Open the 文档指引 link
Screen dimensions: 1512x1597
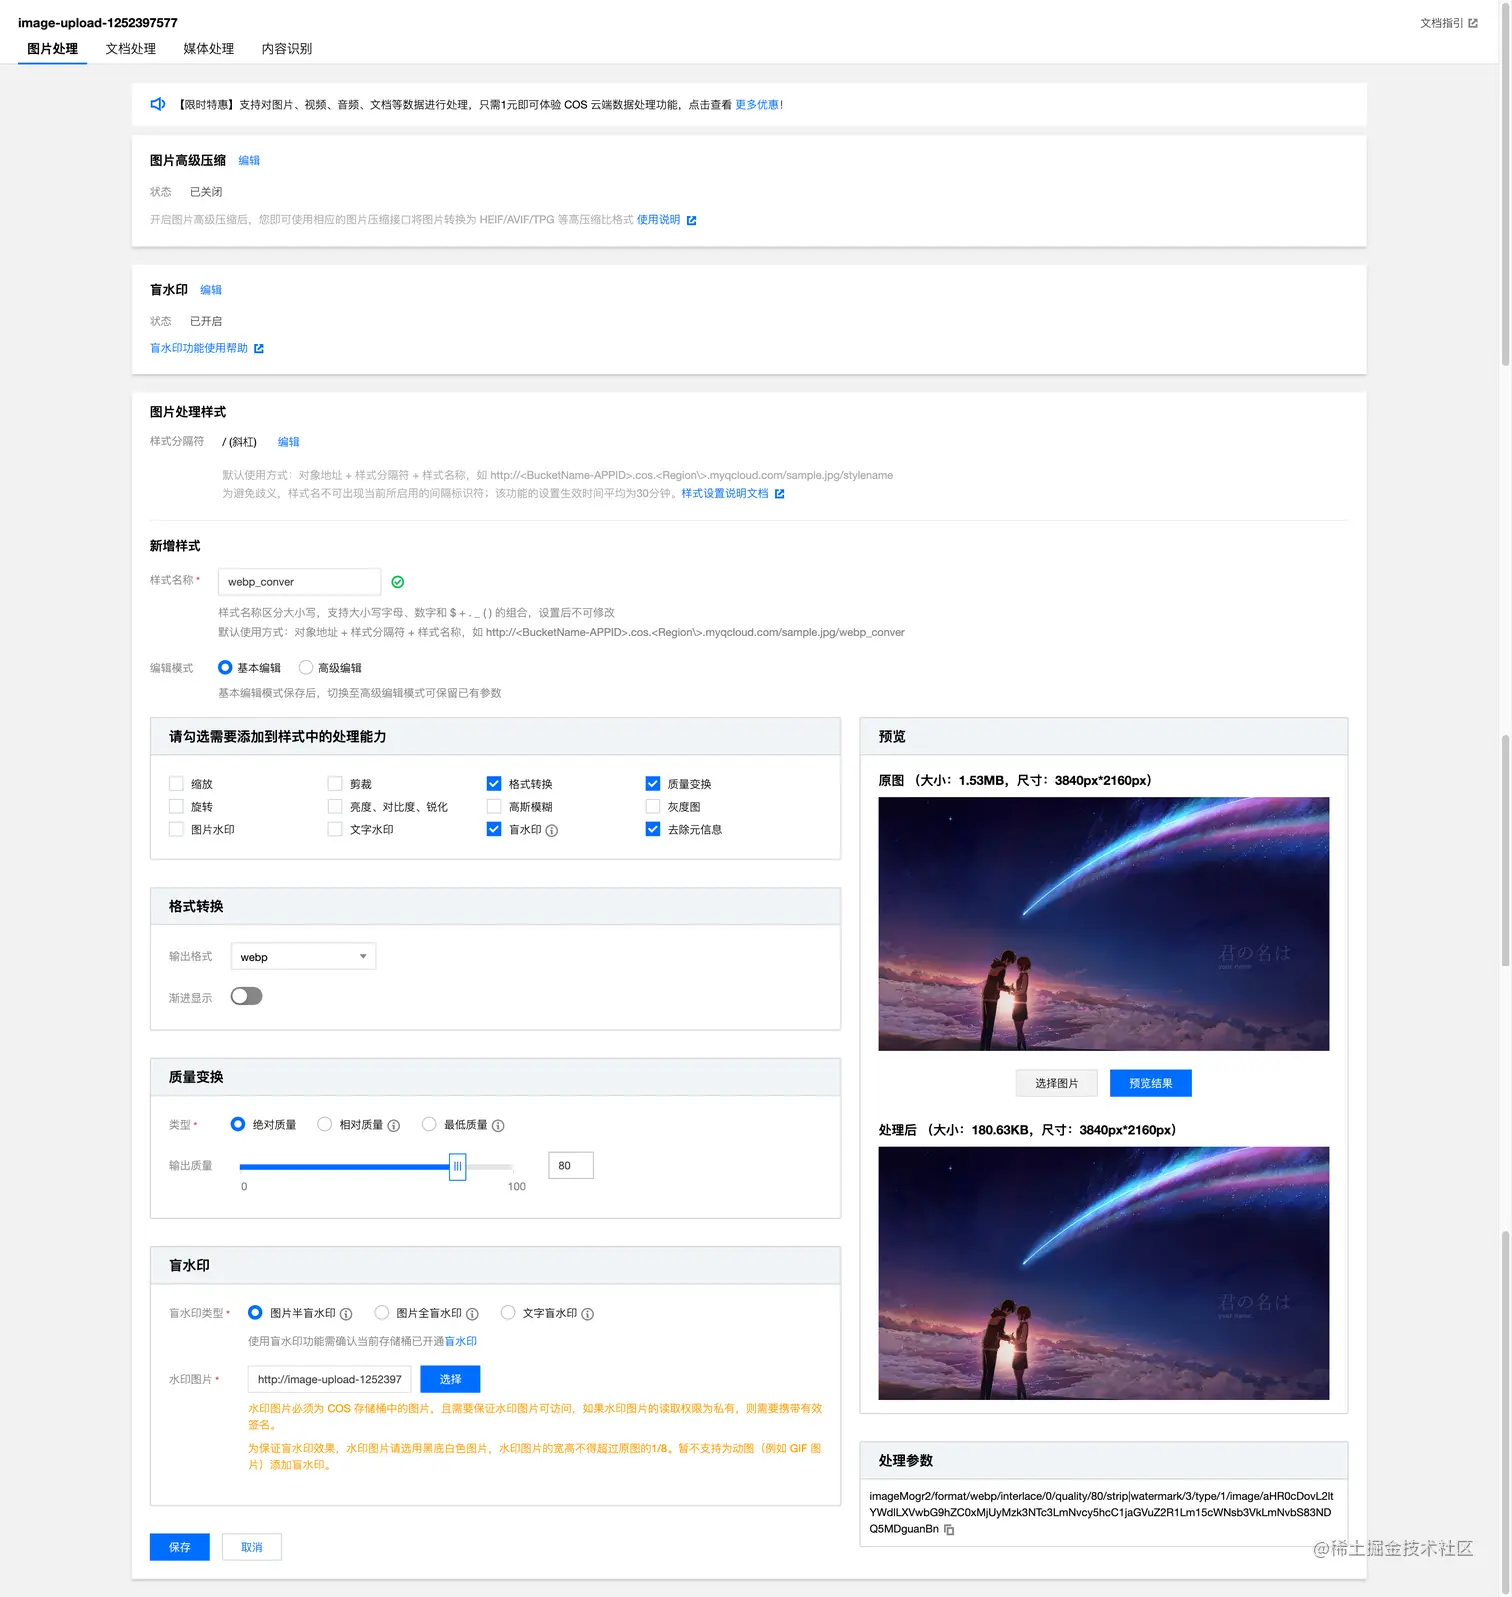pyautogui.click(x=1441, y=23)
